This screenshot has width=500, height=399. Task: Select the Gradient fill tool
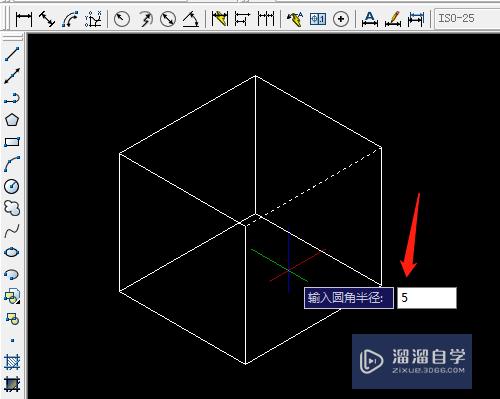[12, 384]
